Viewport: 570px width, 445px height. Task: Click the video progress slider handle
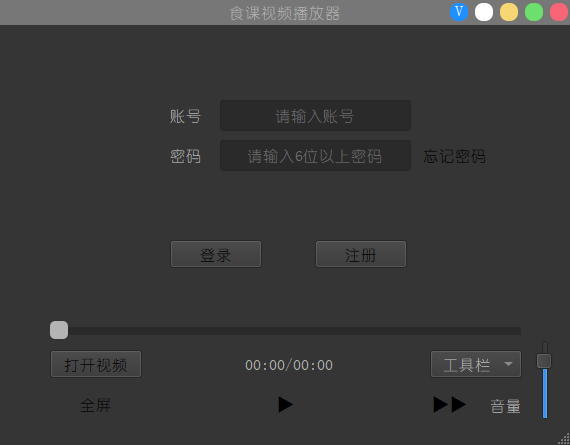(x=59, y=330)
